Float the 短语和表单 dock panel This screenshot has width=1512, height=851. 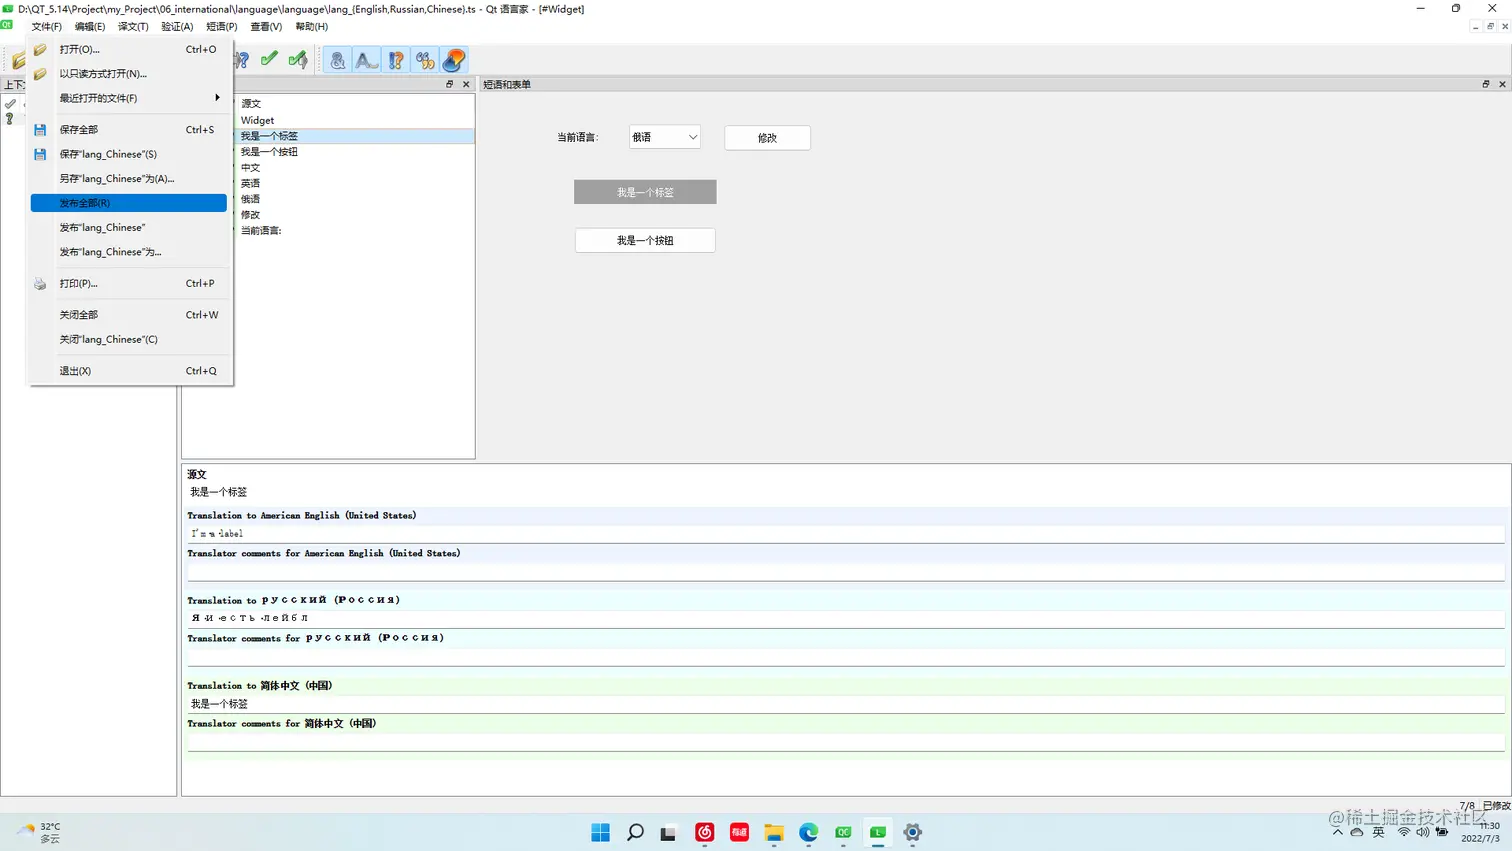pos(1485,84)
